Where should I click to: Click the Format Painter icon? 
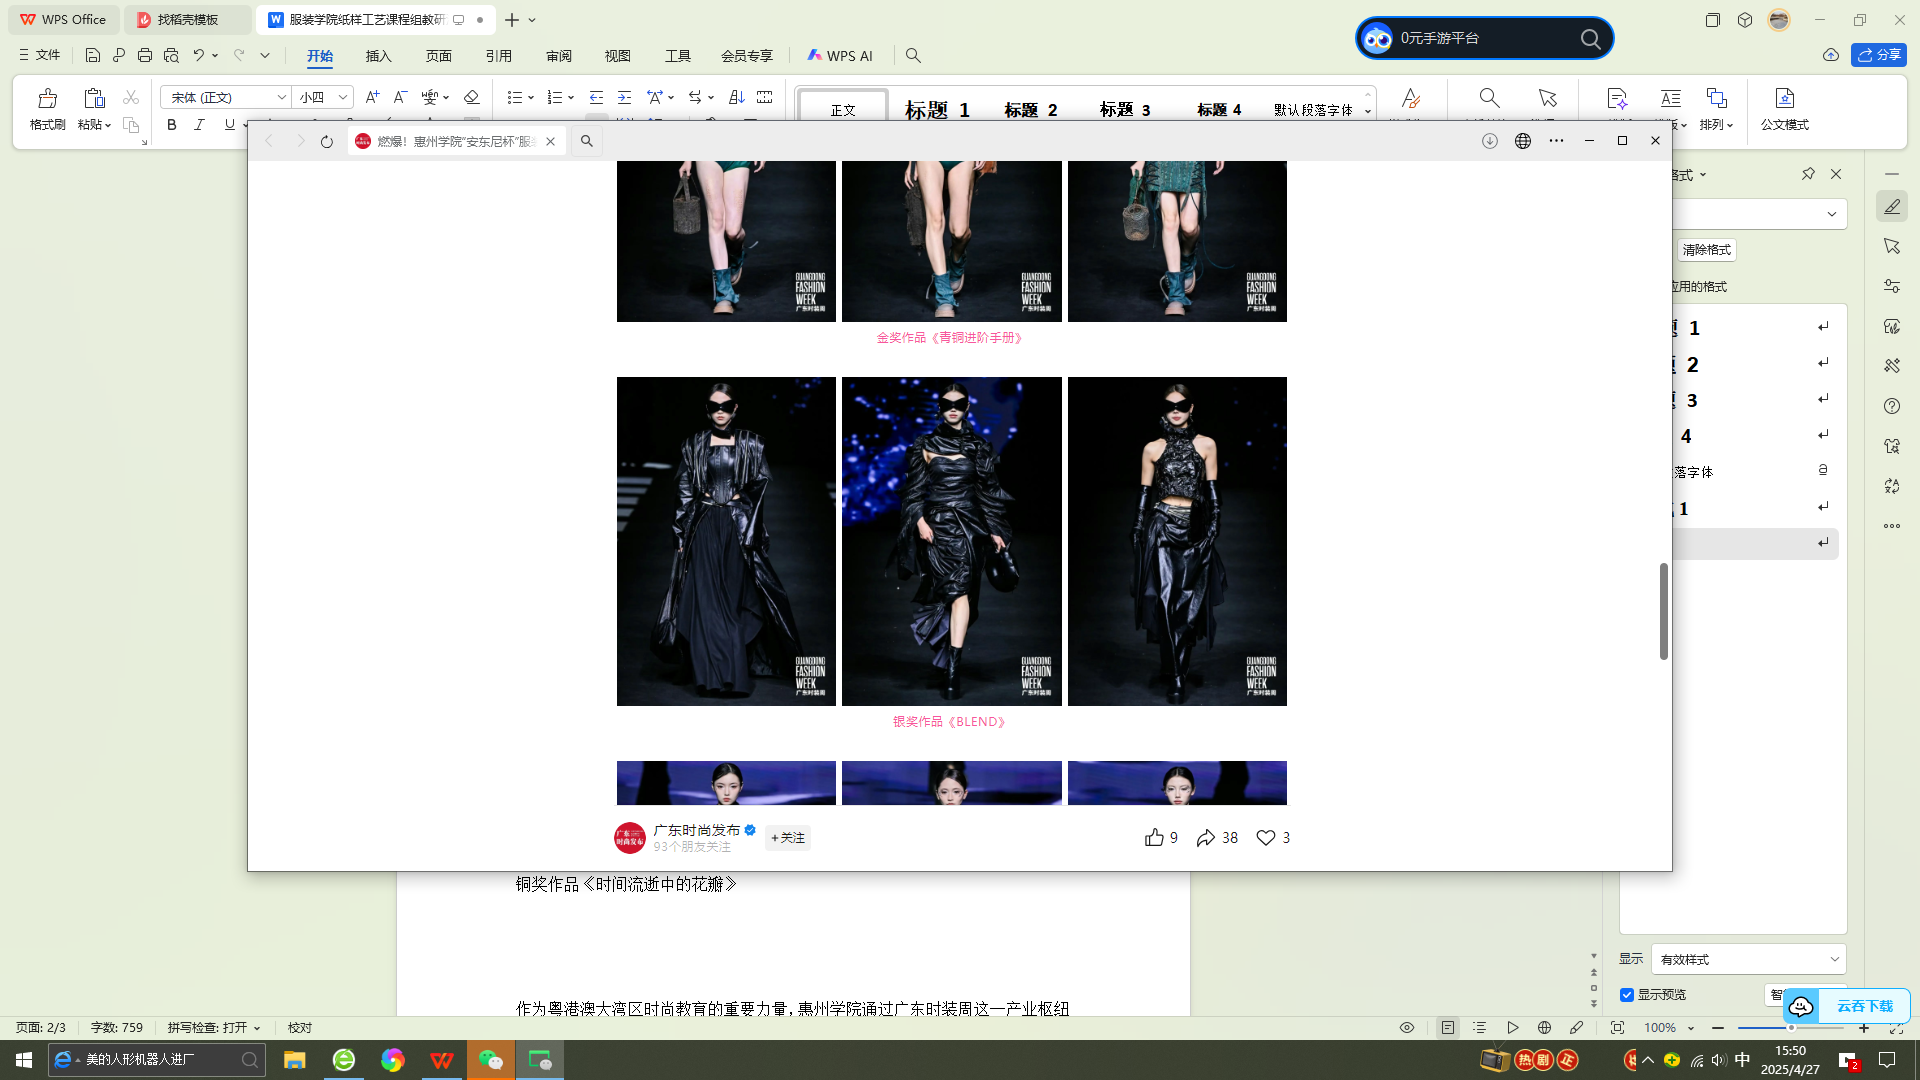pos(47,99)
